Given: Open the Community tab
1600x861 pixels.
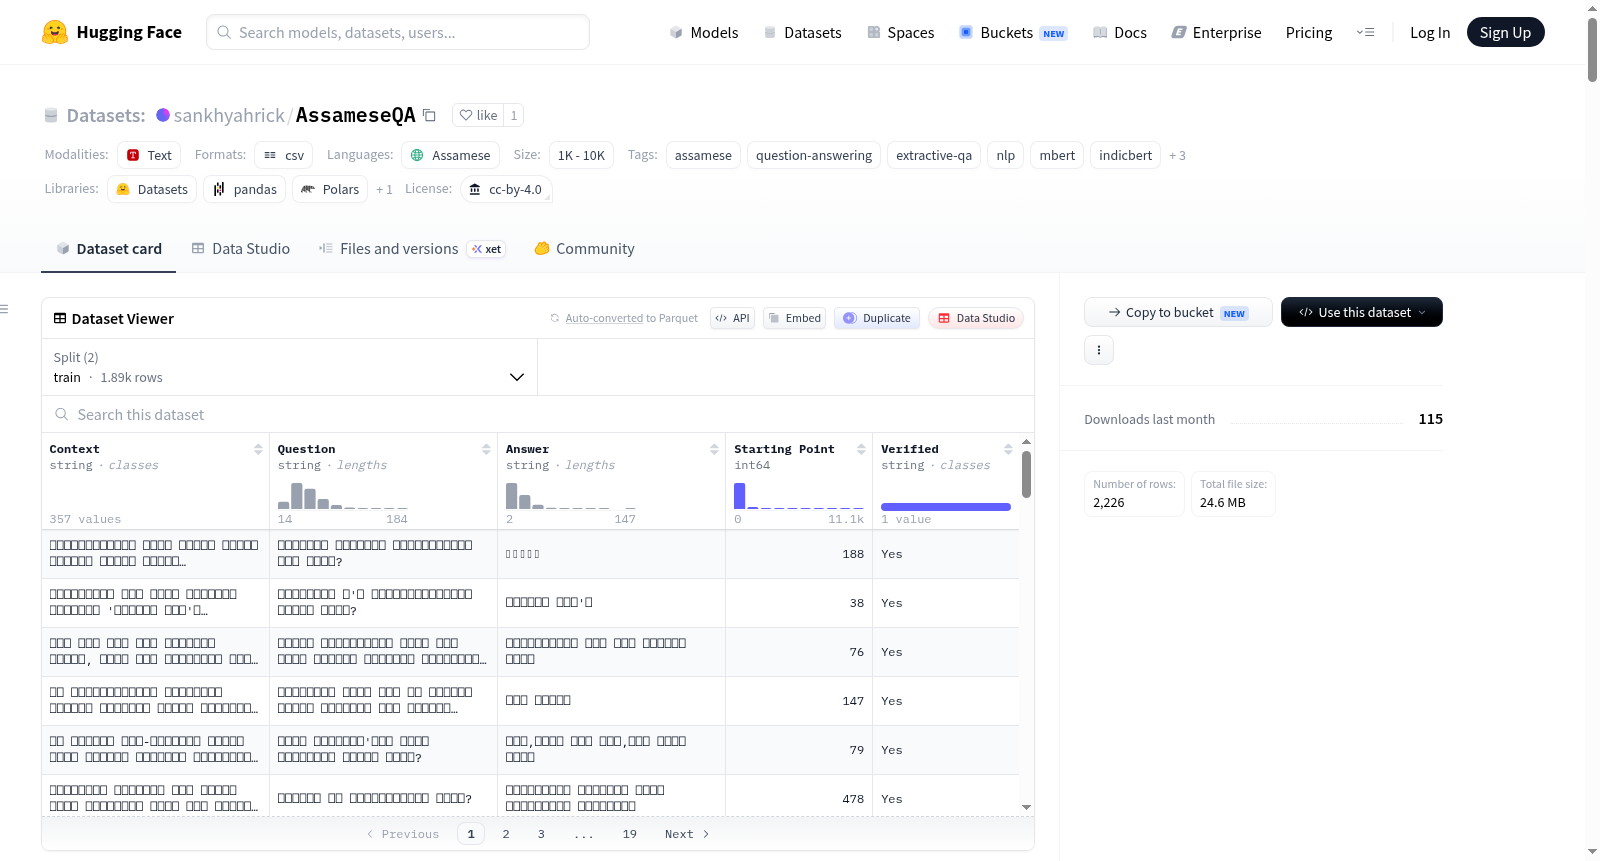Looking at the screenshot, I should tap(584, 249).
